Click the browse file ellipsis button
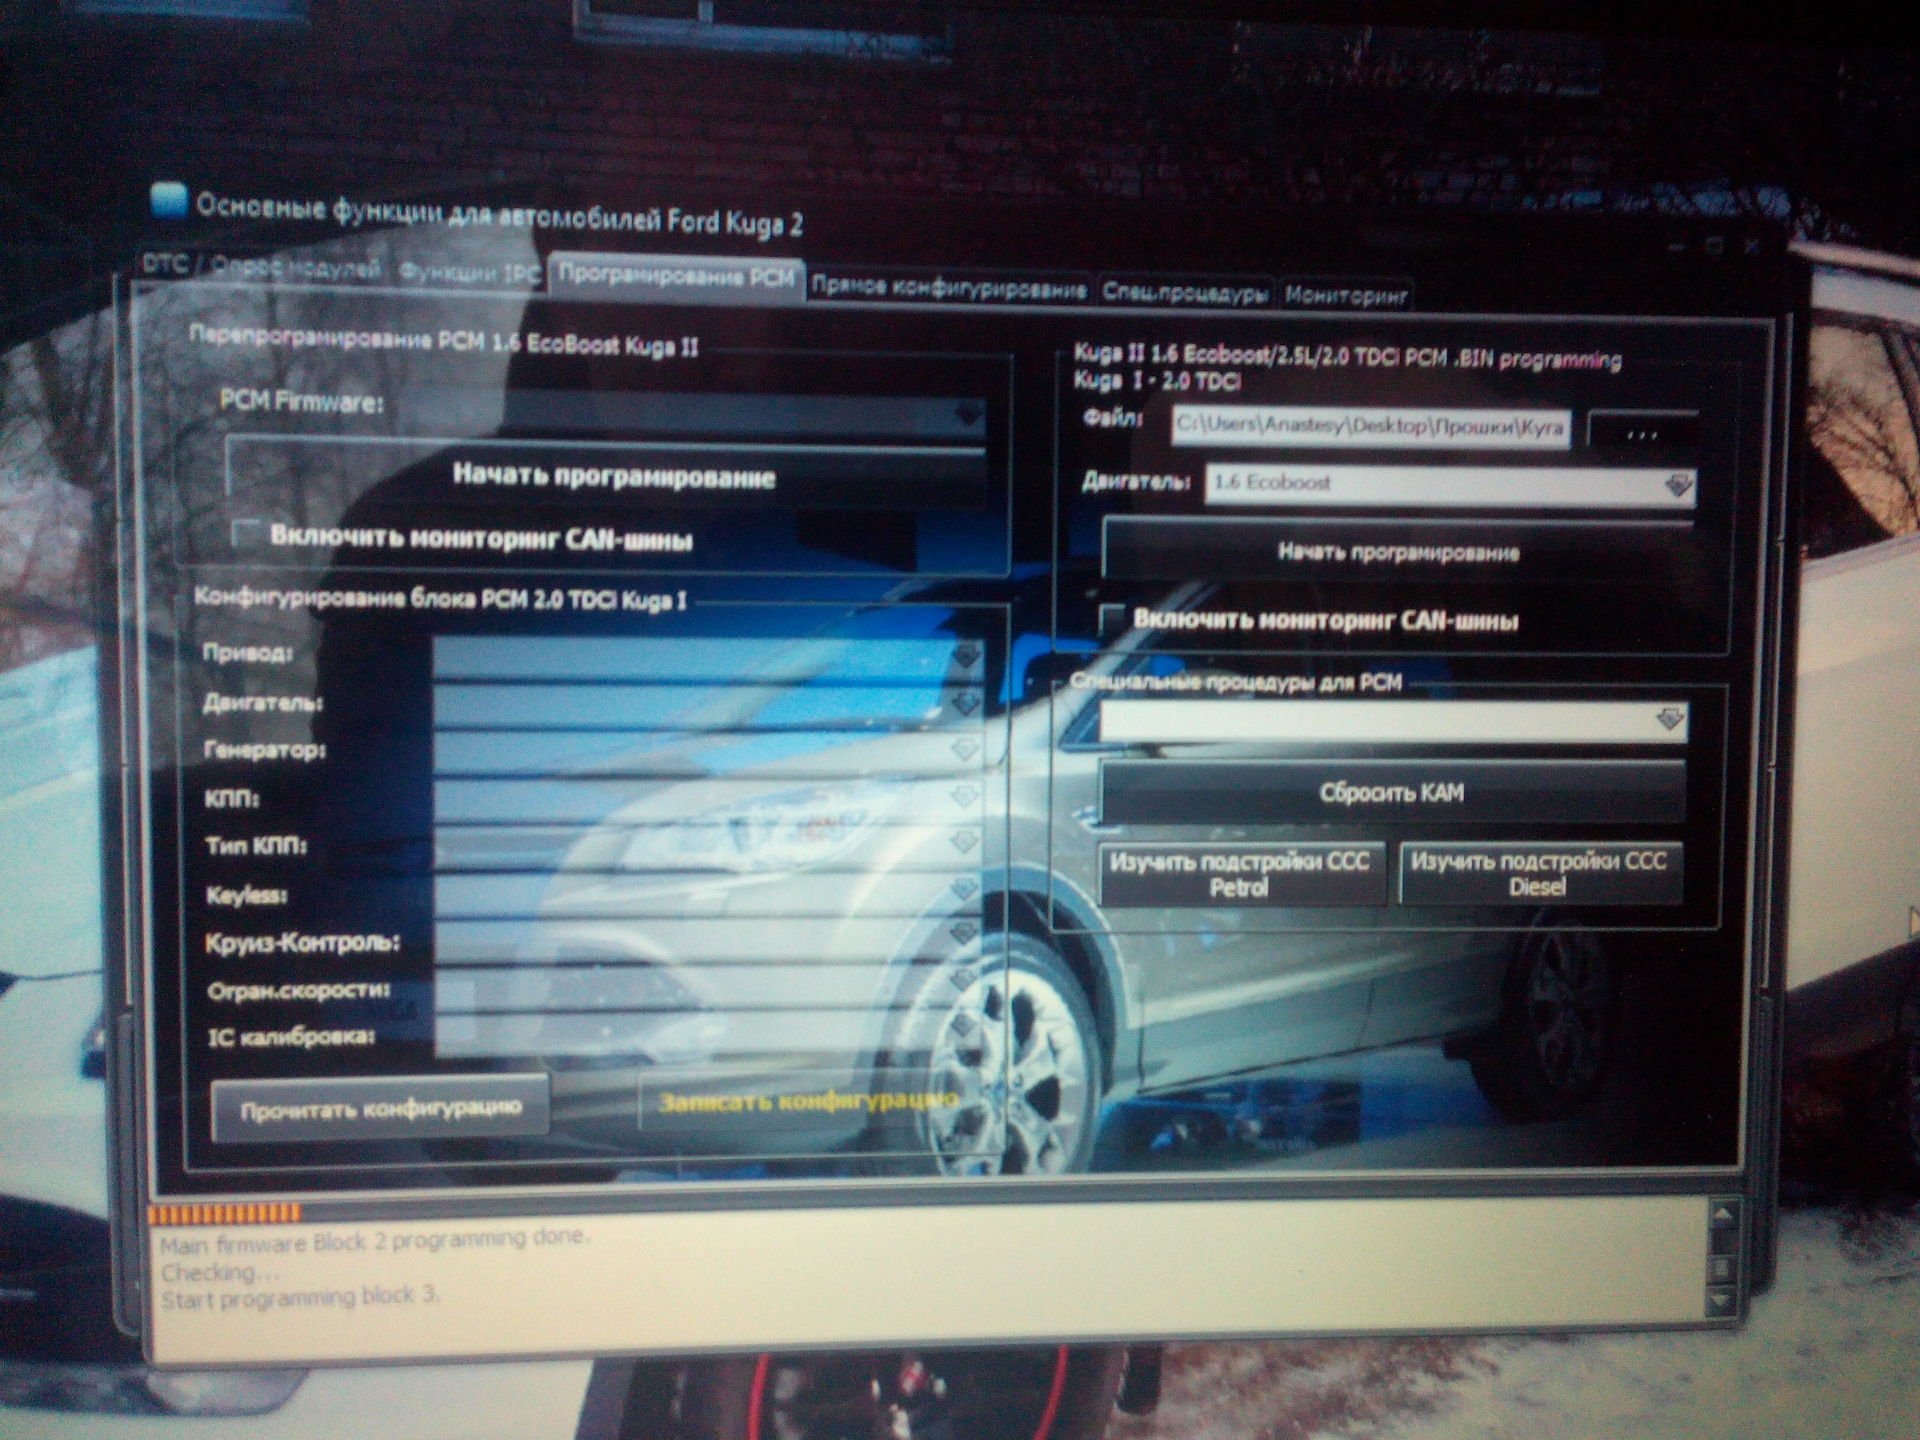This screenshot has width=1920, height=1440. click(x=1642, y=433)
